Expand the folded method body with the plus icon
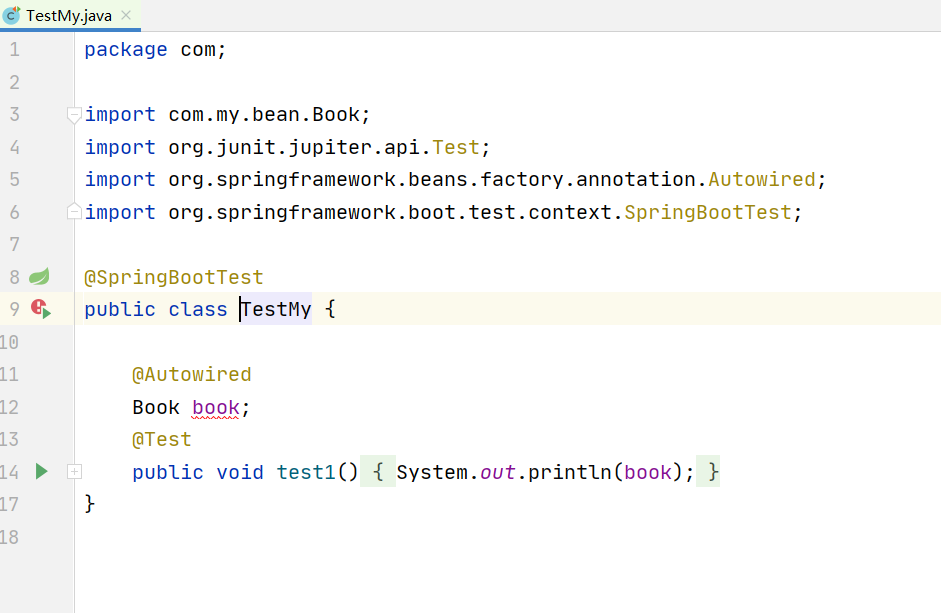This screenshot has height=613, width=941. [74, 471]
